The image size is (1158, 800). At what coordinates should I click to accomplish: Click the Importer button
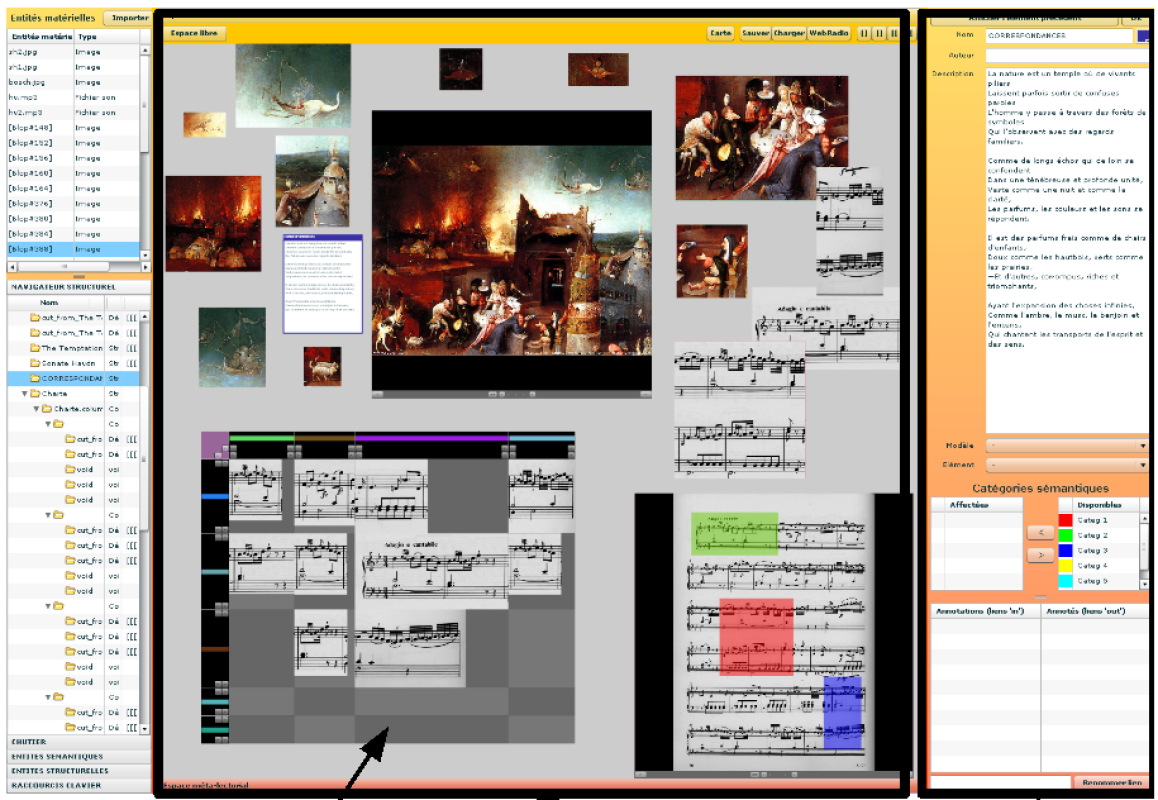[129, 18]
